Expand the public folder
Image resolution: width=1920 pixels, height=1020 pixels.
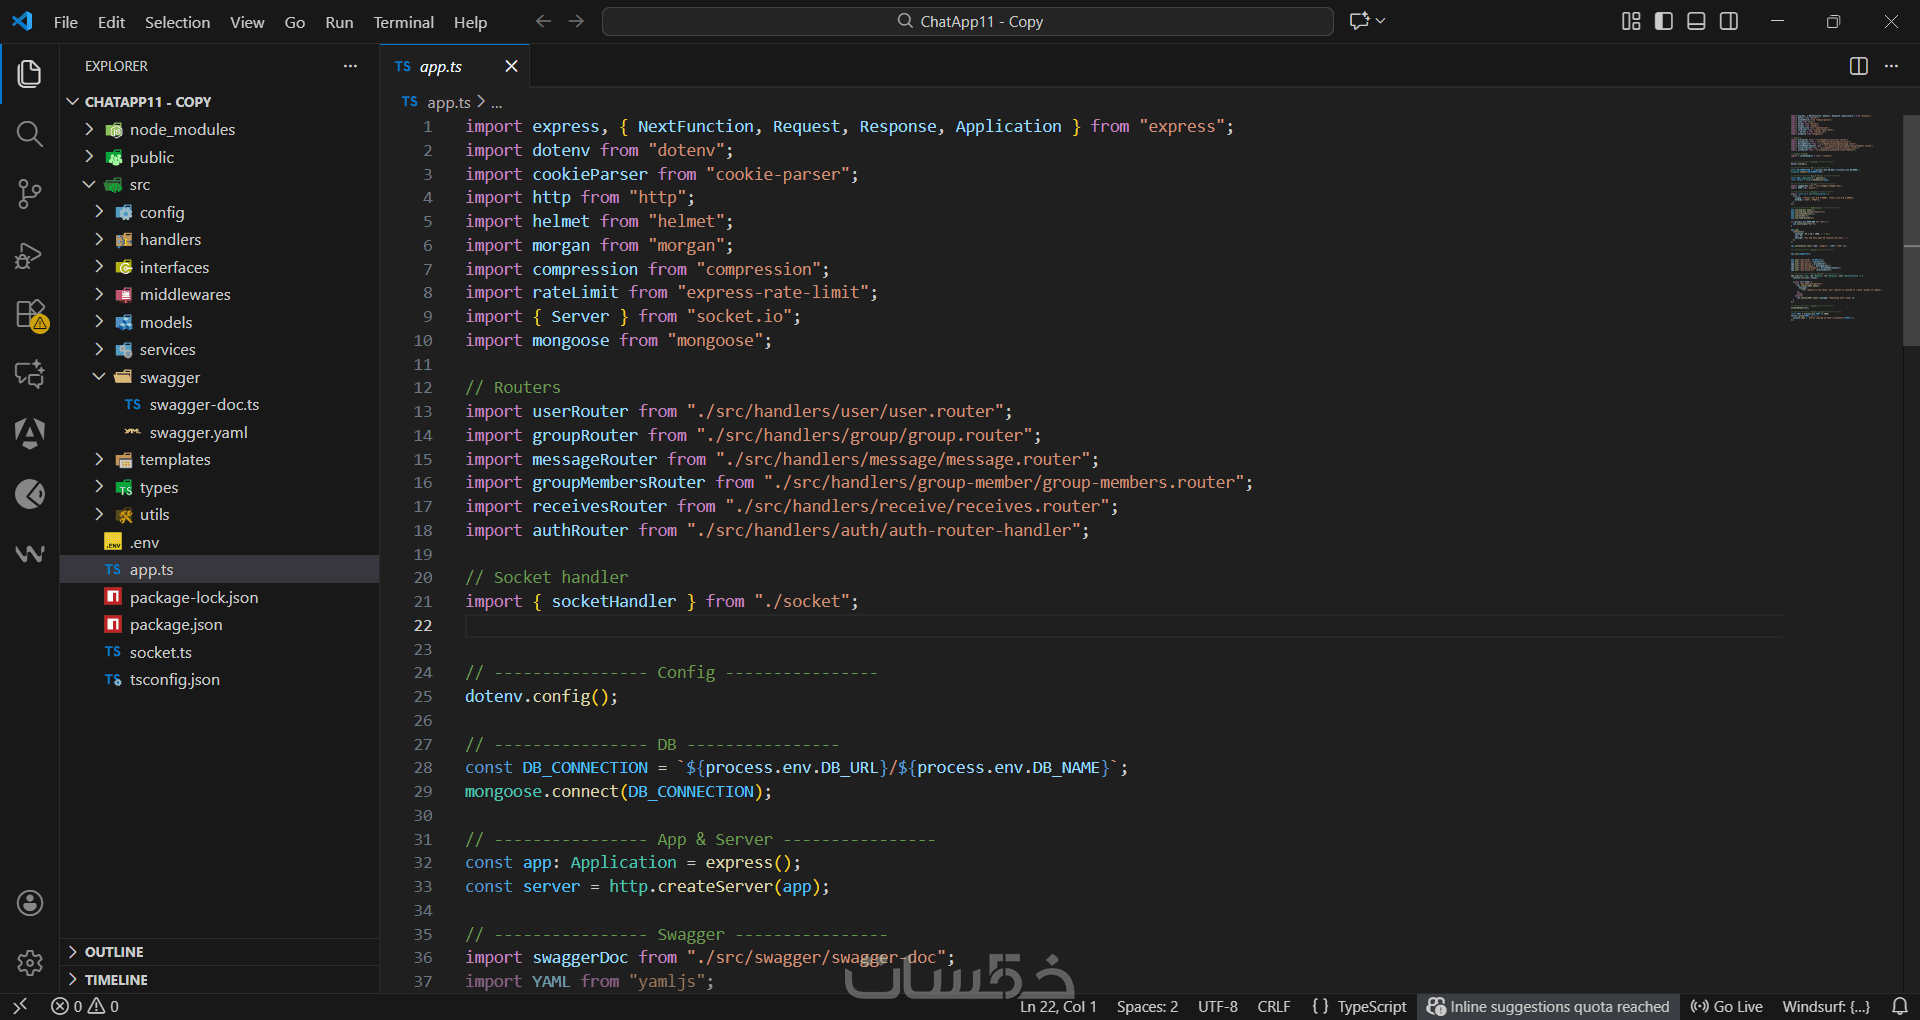tap(152, 157)
